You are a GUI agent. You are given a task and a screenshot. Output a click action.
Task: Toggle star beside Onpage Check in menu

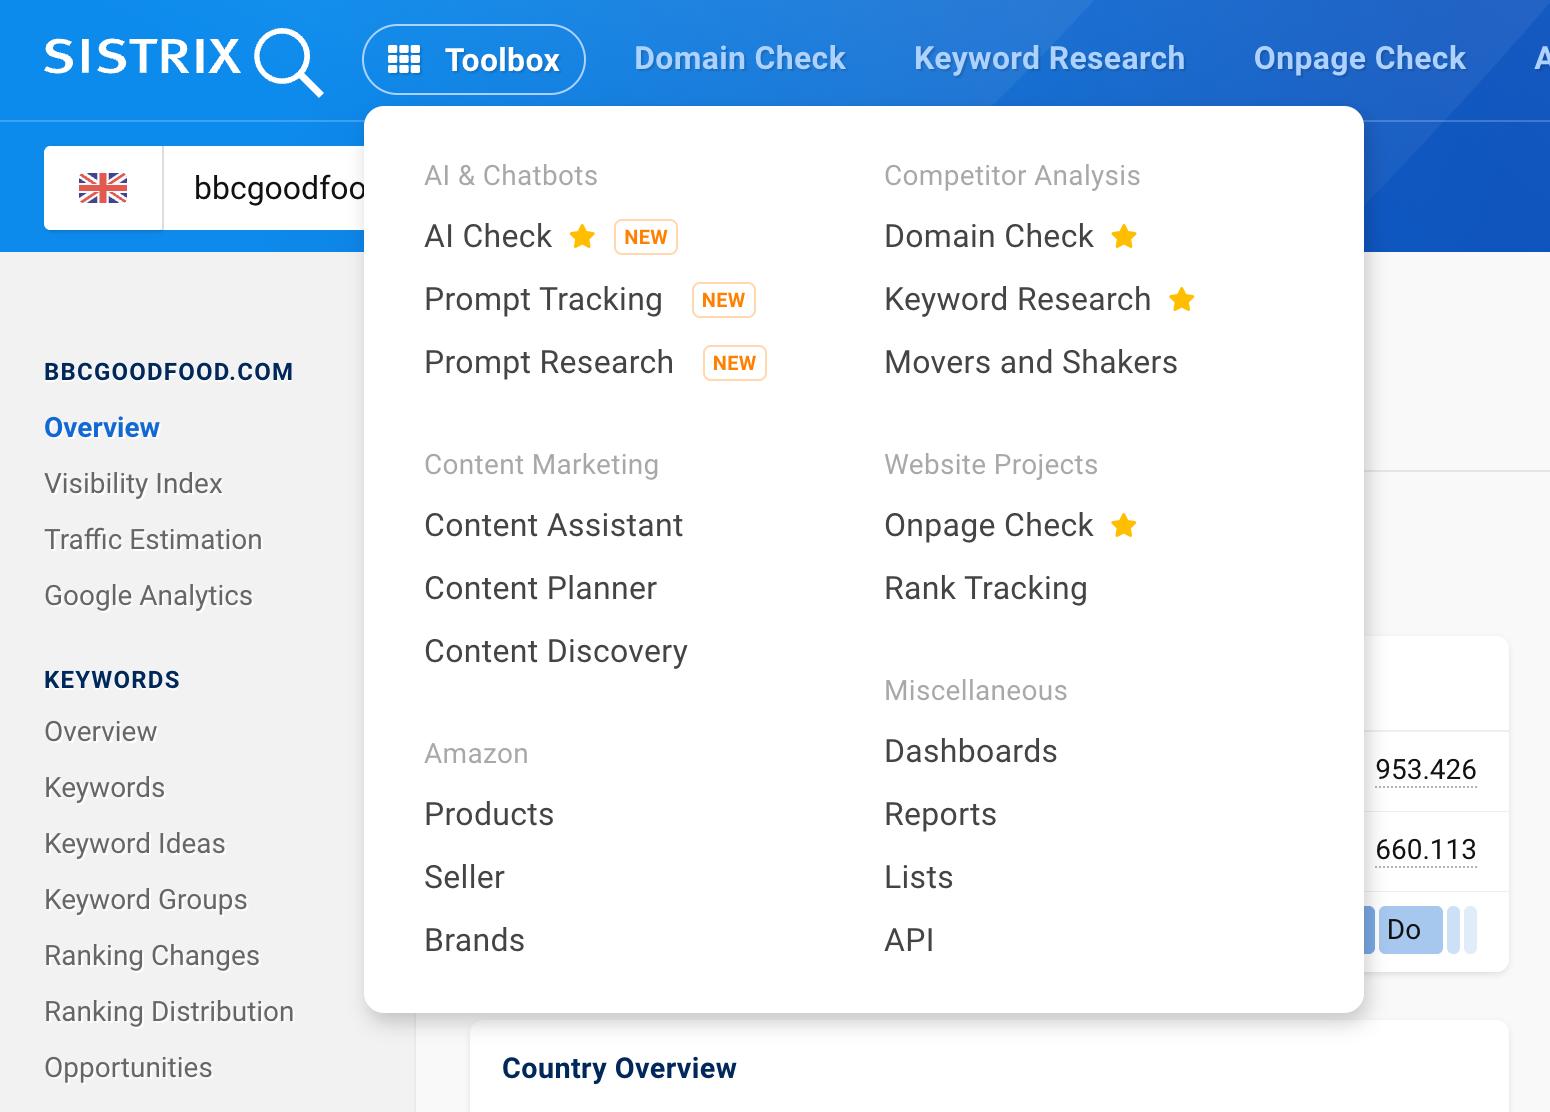point(1124,526)
